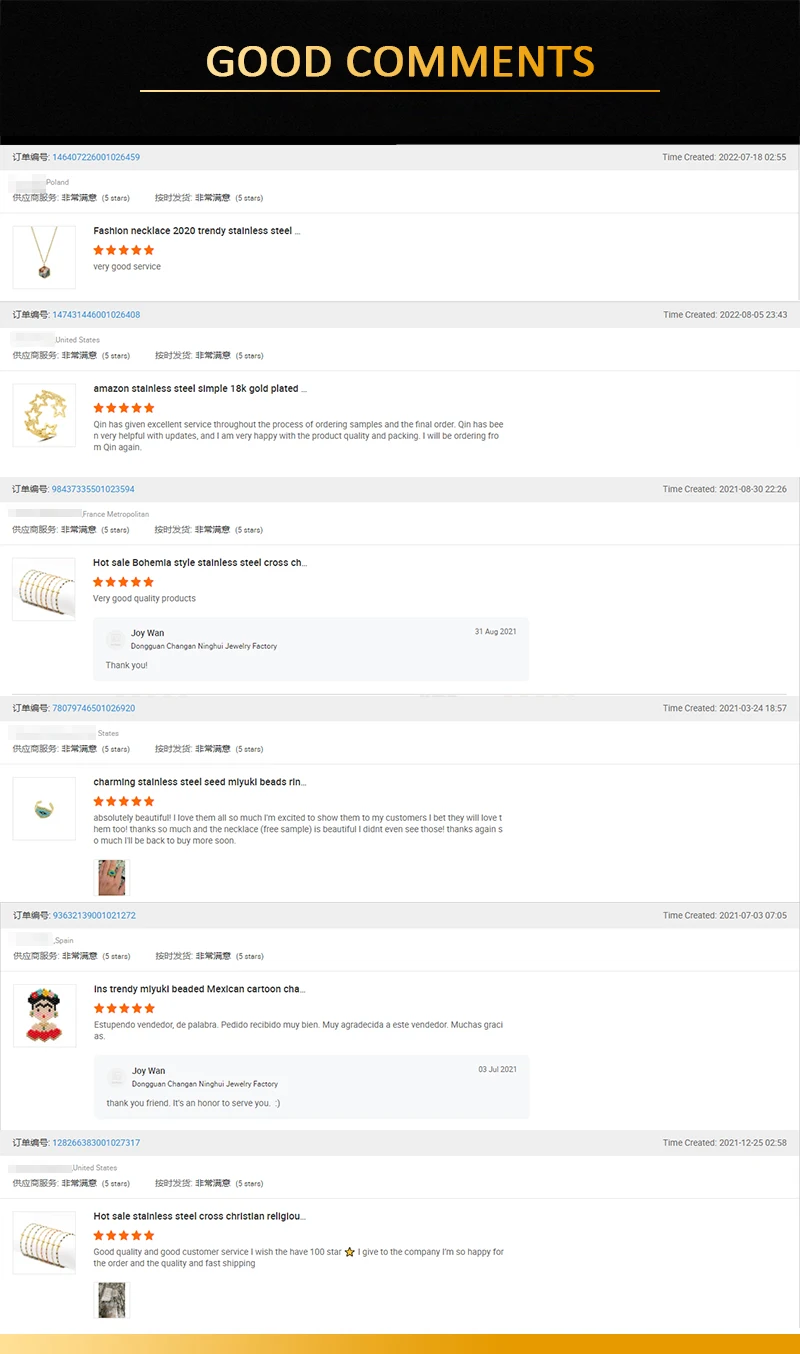Click order number 98437335501023594
800x1354 pixels.
tap(93, 489)
